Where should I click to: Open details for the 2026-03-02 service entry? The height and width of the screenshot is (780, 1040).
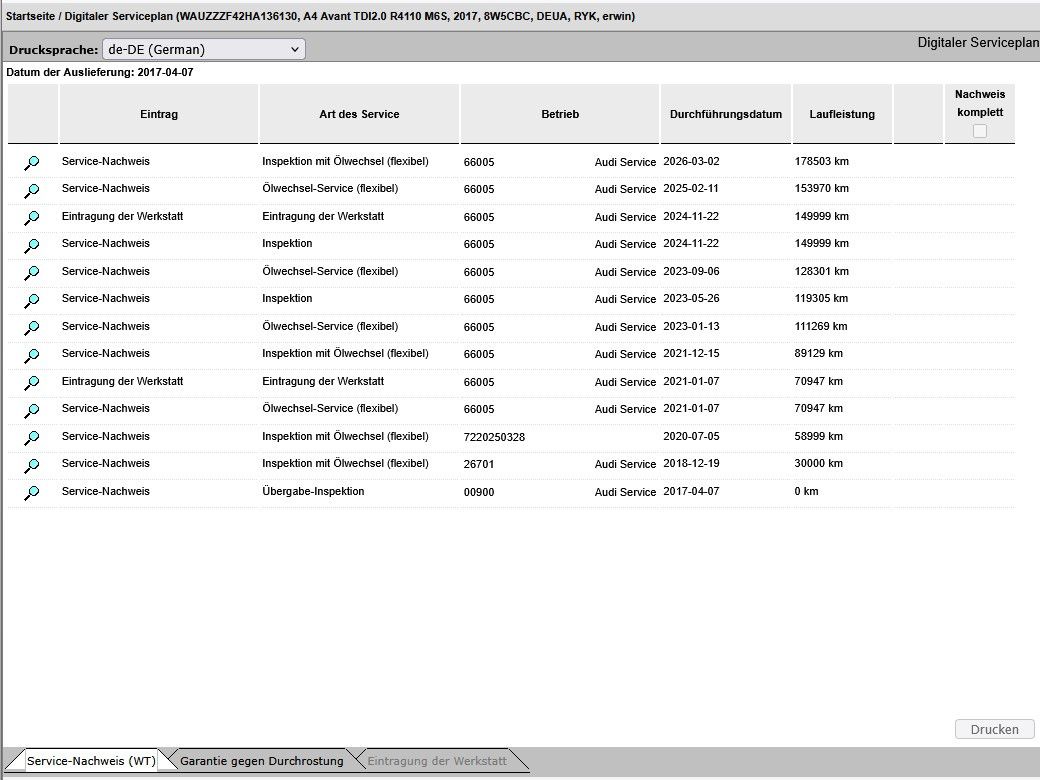pyautogui.click(x=32, y=162)
